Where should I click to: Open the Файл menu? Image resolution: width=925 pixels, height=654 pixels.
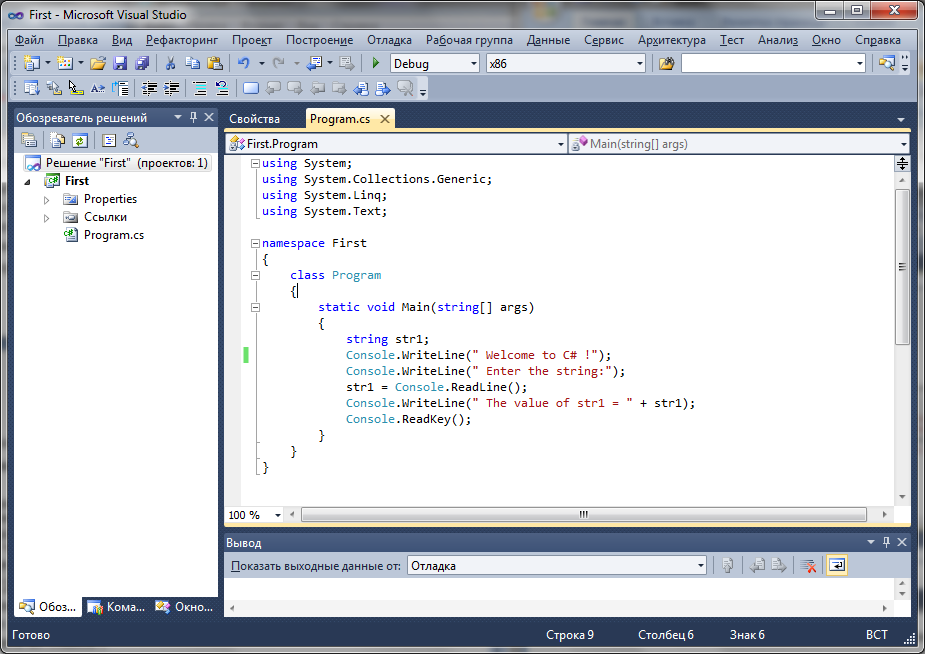[29, 40]
